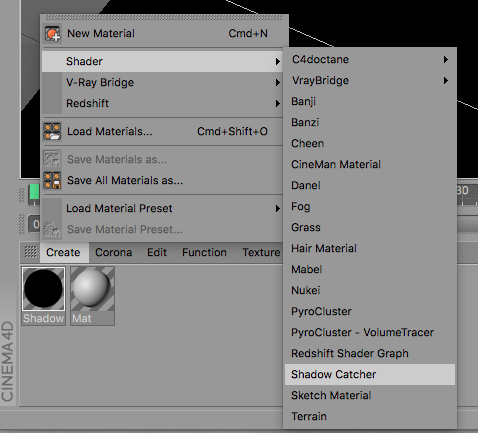
Task: Choose the Banzi shader
Action: coord(370,122)
